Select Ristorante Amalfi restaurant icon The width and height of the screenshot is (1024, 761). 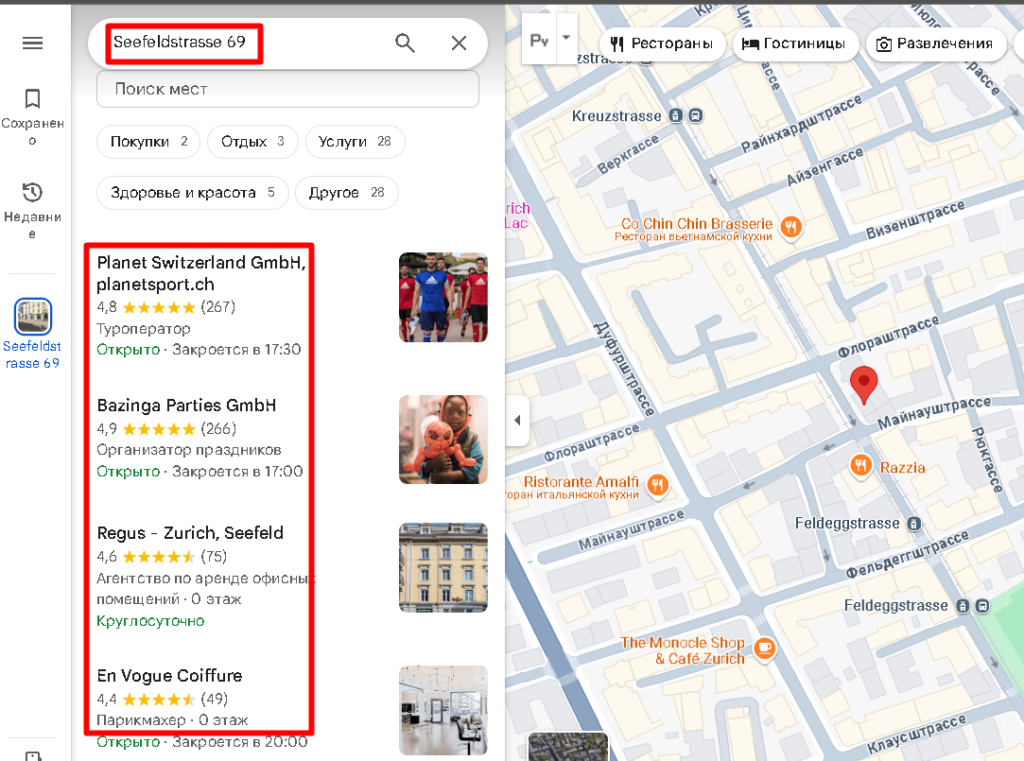[658, 485]
